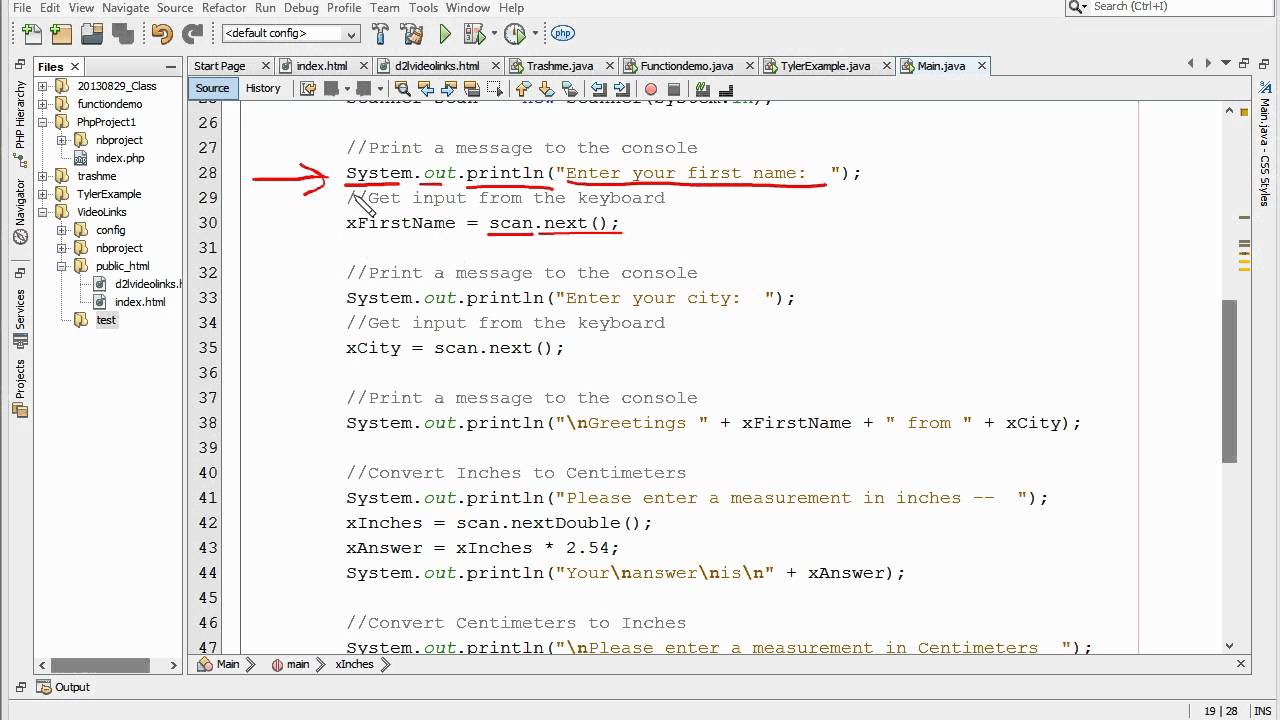
Task: Click the Last Edit icon in editor toolbar
Action: (x=308, y=88)
